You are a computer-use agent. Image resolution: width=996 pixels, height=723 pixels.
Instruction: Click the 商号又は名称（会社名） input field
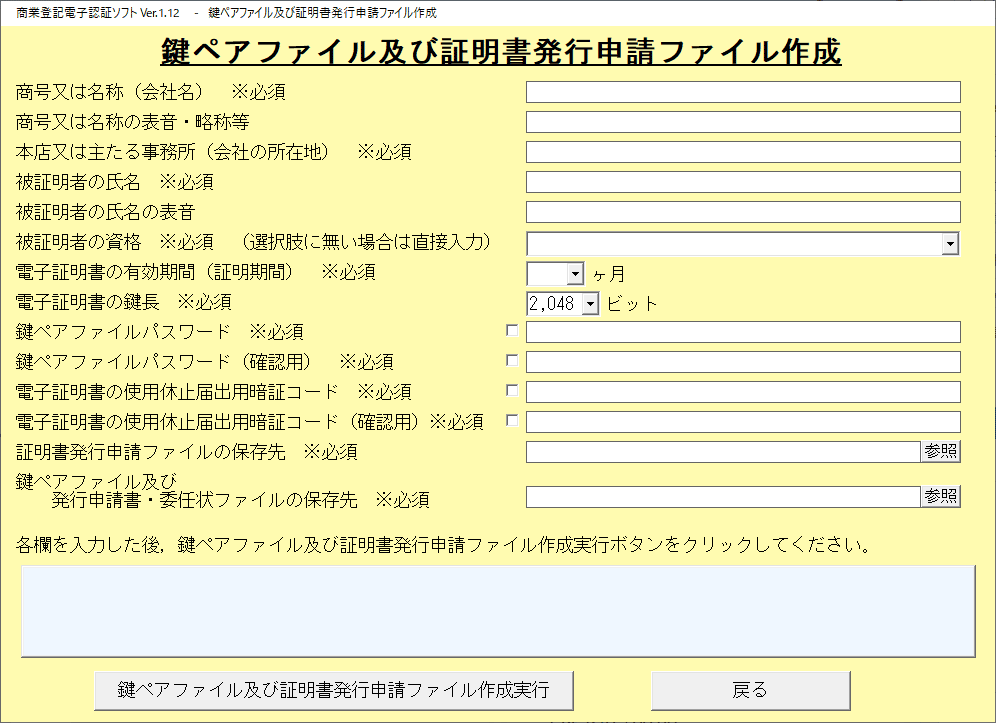pos(742,92)
